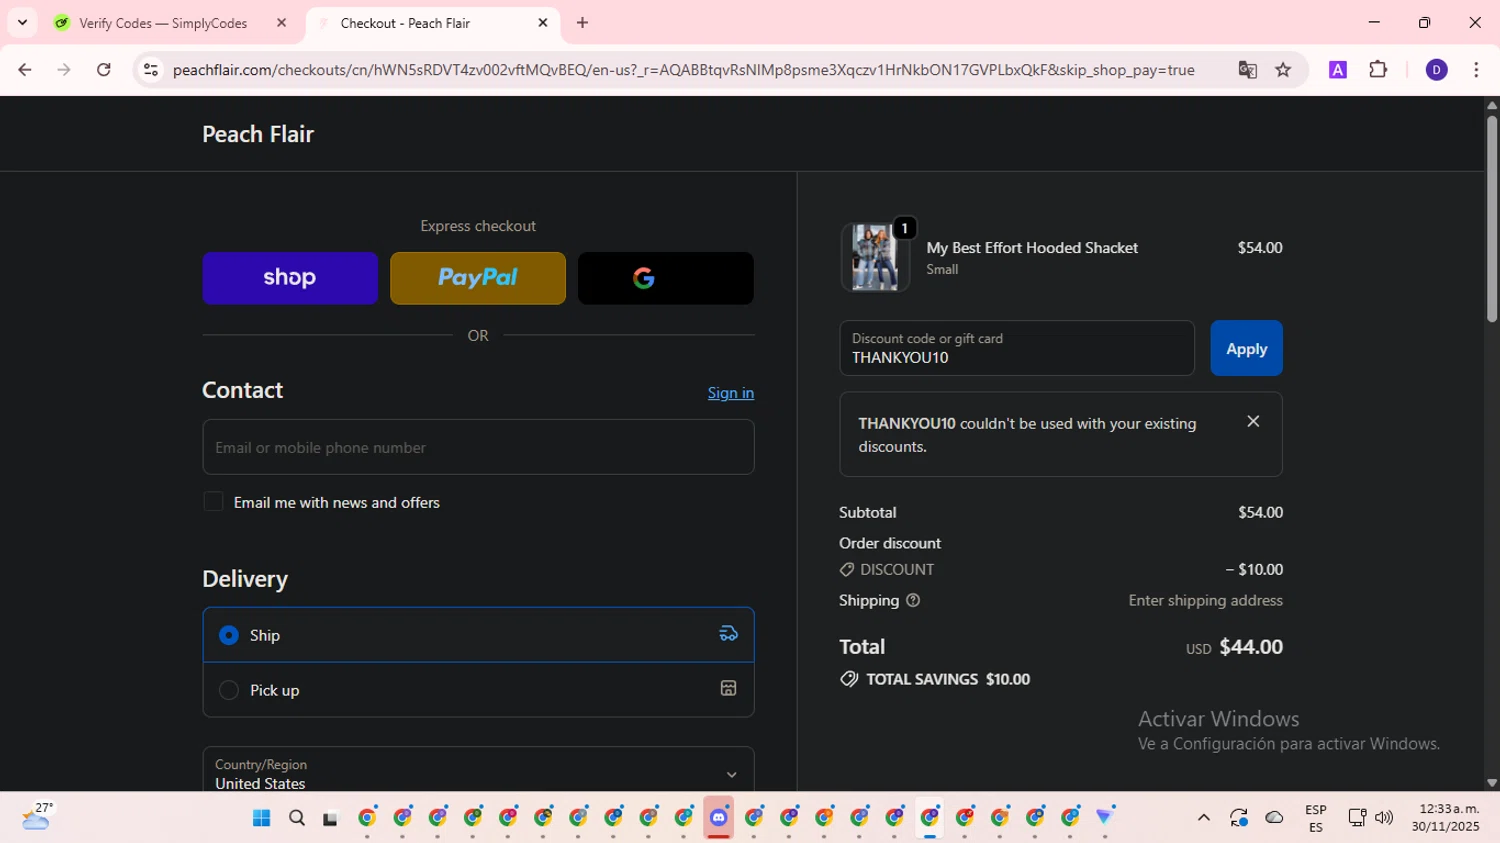Open the Chrome three-dot menu
This screenshot has width=1500, height=843.
point(1477,70)
